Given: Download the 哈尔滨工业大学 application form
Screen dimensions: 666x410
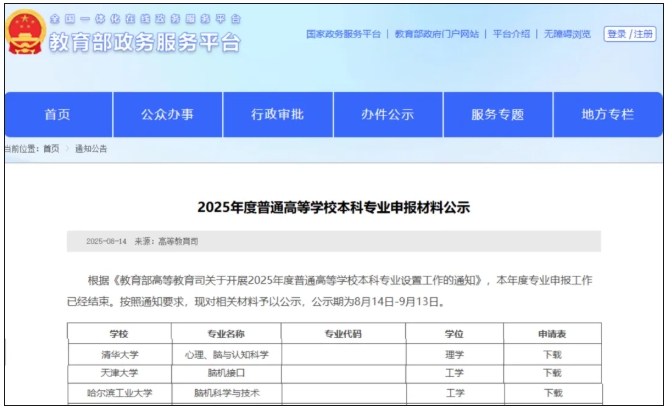Looking at the screenshot, I should click(x=553, y=393).
